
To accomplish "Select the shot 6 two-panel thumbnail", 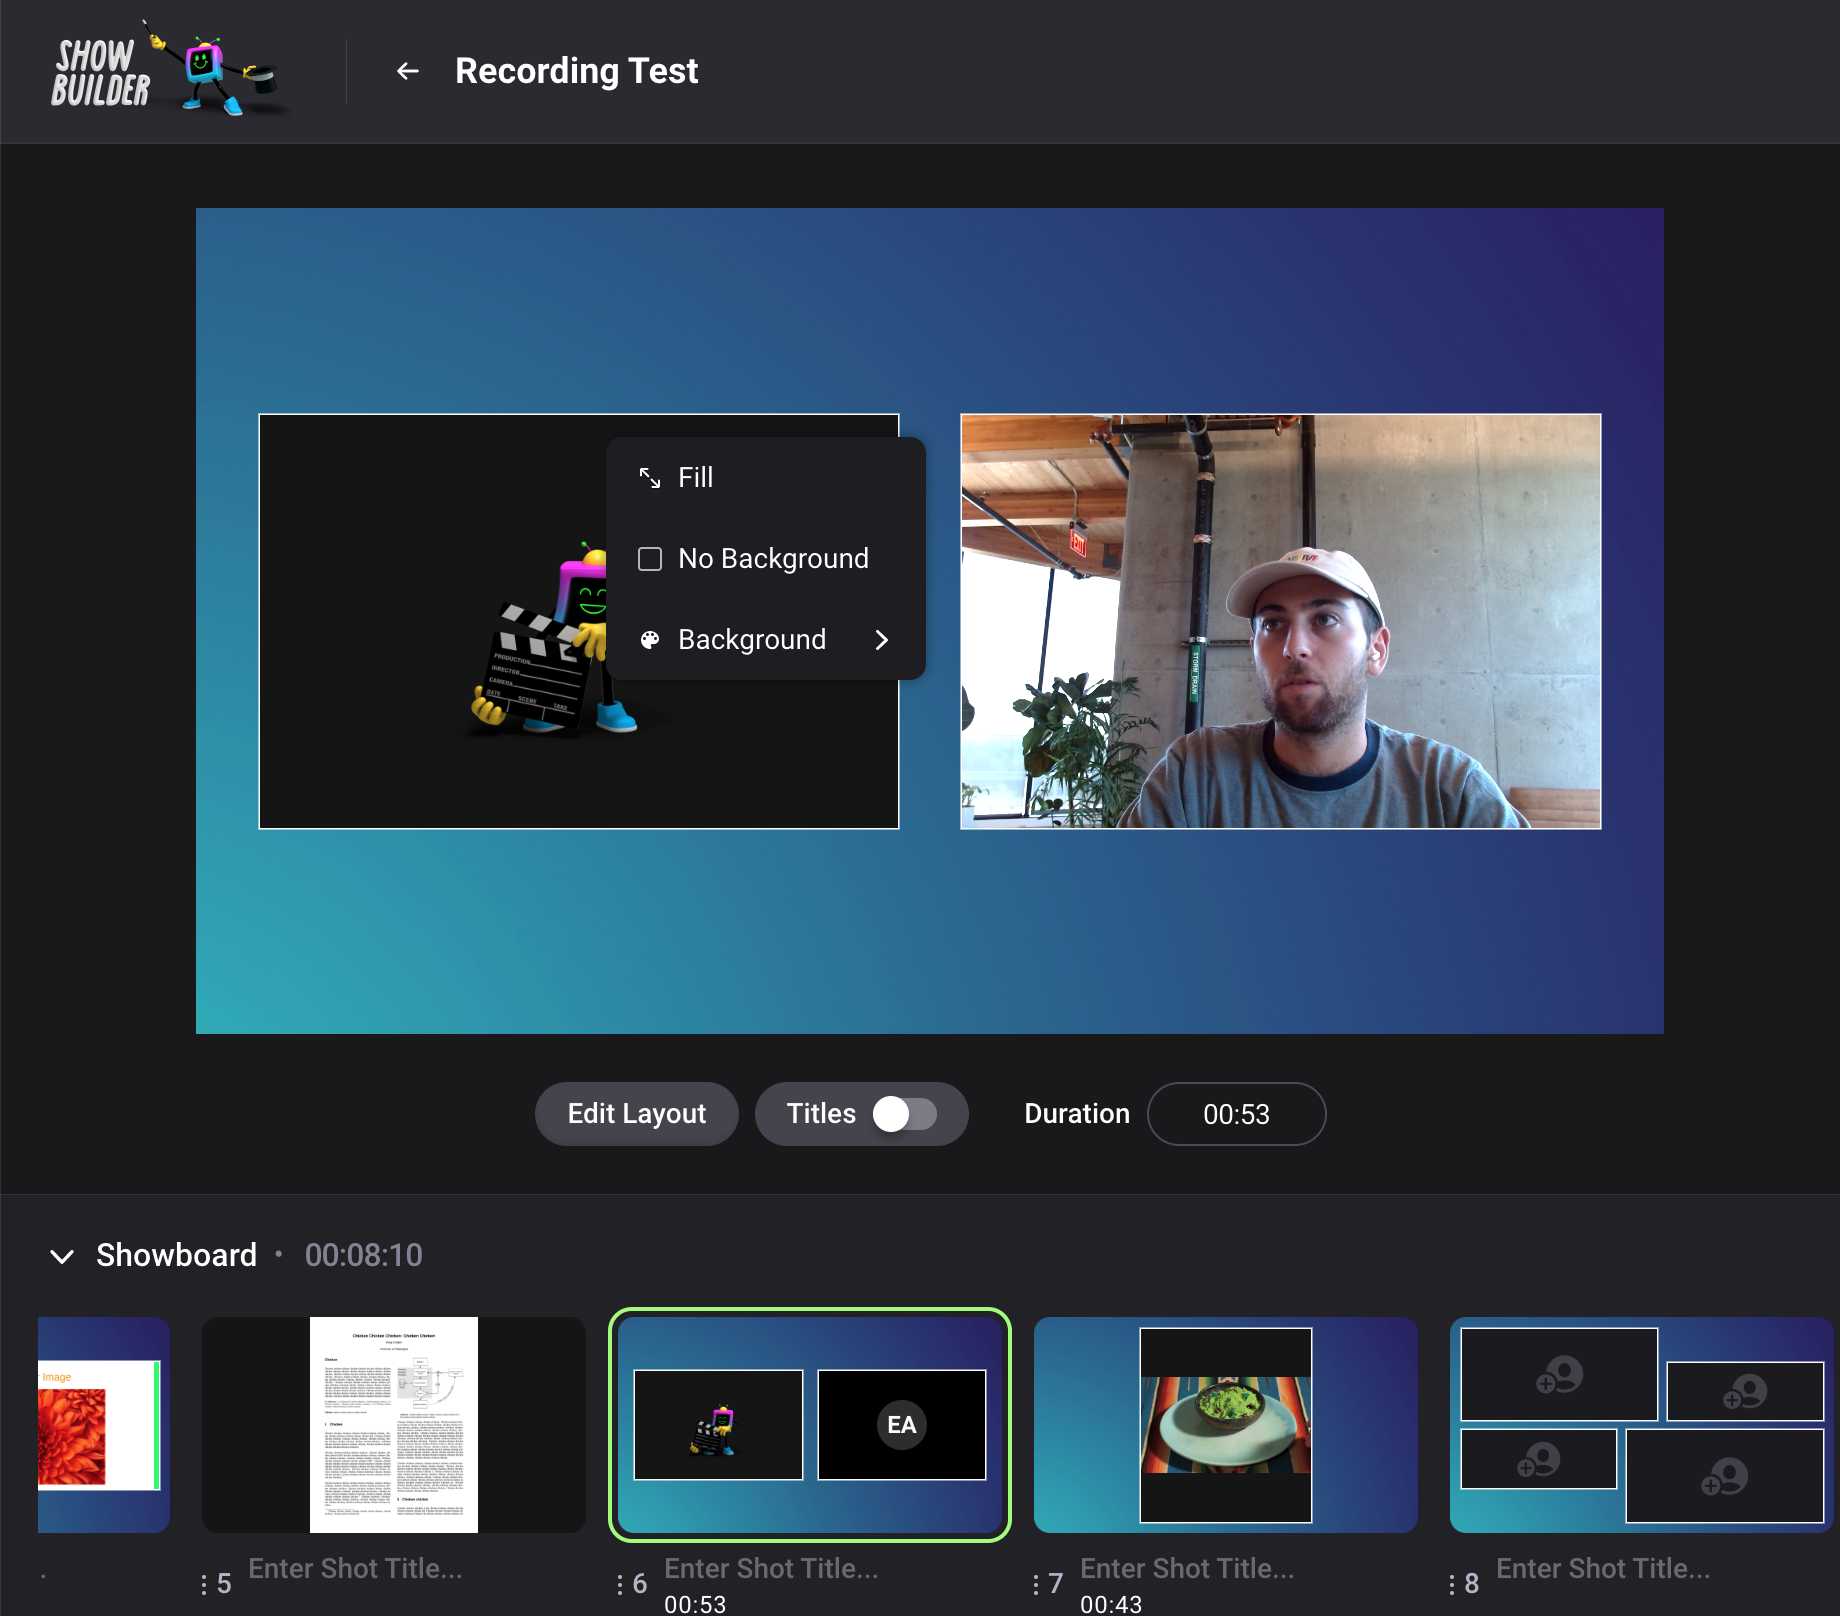I will click(x=810, y=1425).
